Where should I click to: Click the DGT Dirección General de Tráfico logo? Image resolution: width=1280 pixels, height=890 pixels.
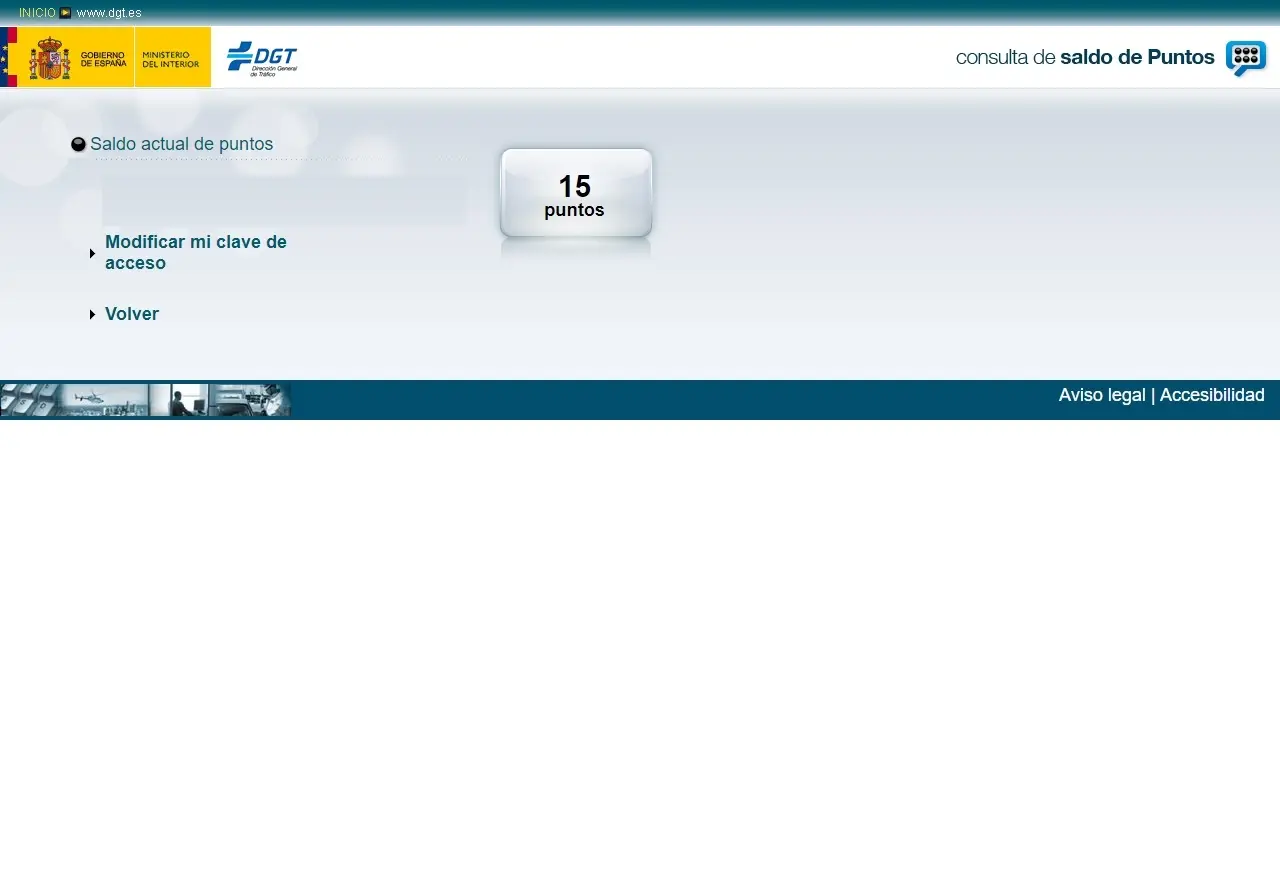coord(262,58)
